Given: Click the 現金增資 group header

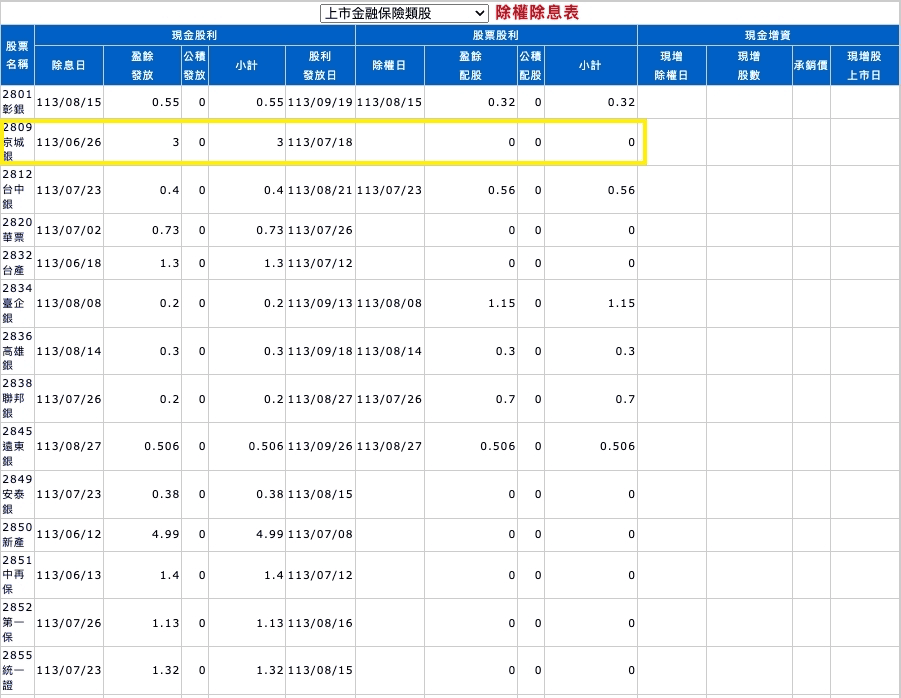Looking at the screenshot, I should (x=768, y=35).
